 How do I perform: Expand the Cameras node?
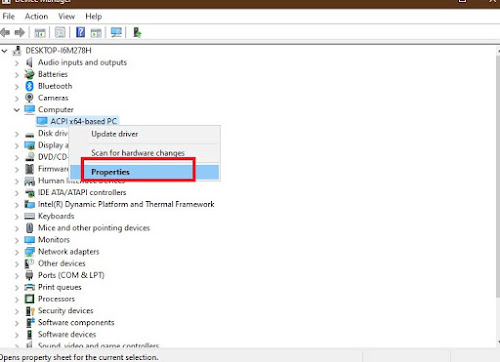click(x=17, y=98)
